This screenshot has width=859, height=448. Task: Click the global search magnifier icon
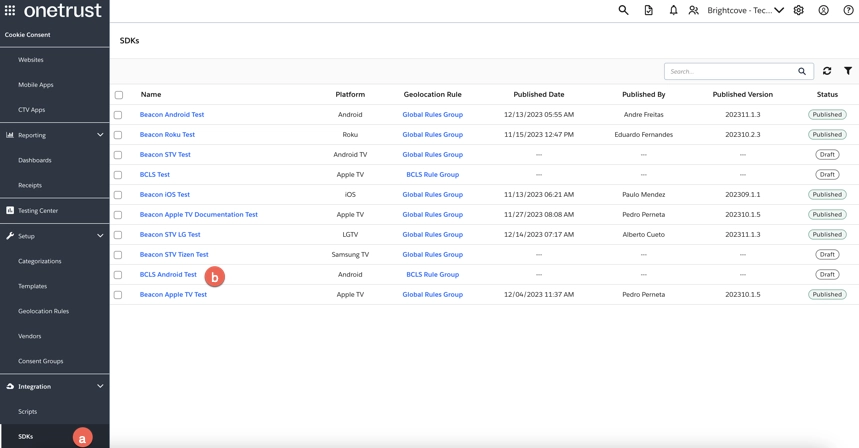coord(623,10)
